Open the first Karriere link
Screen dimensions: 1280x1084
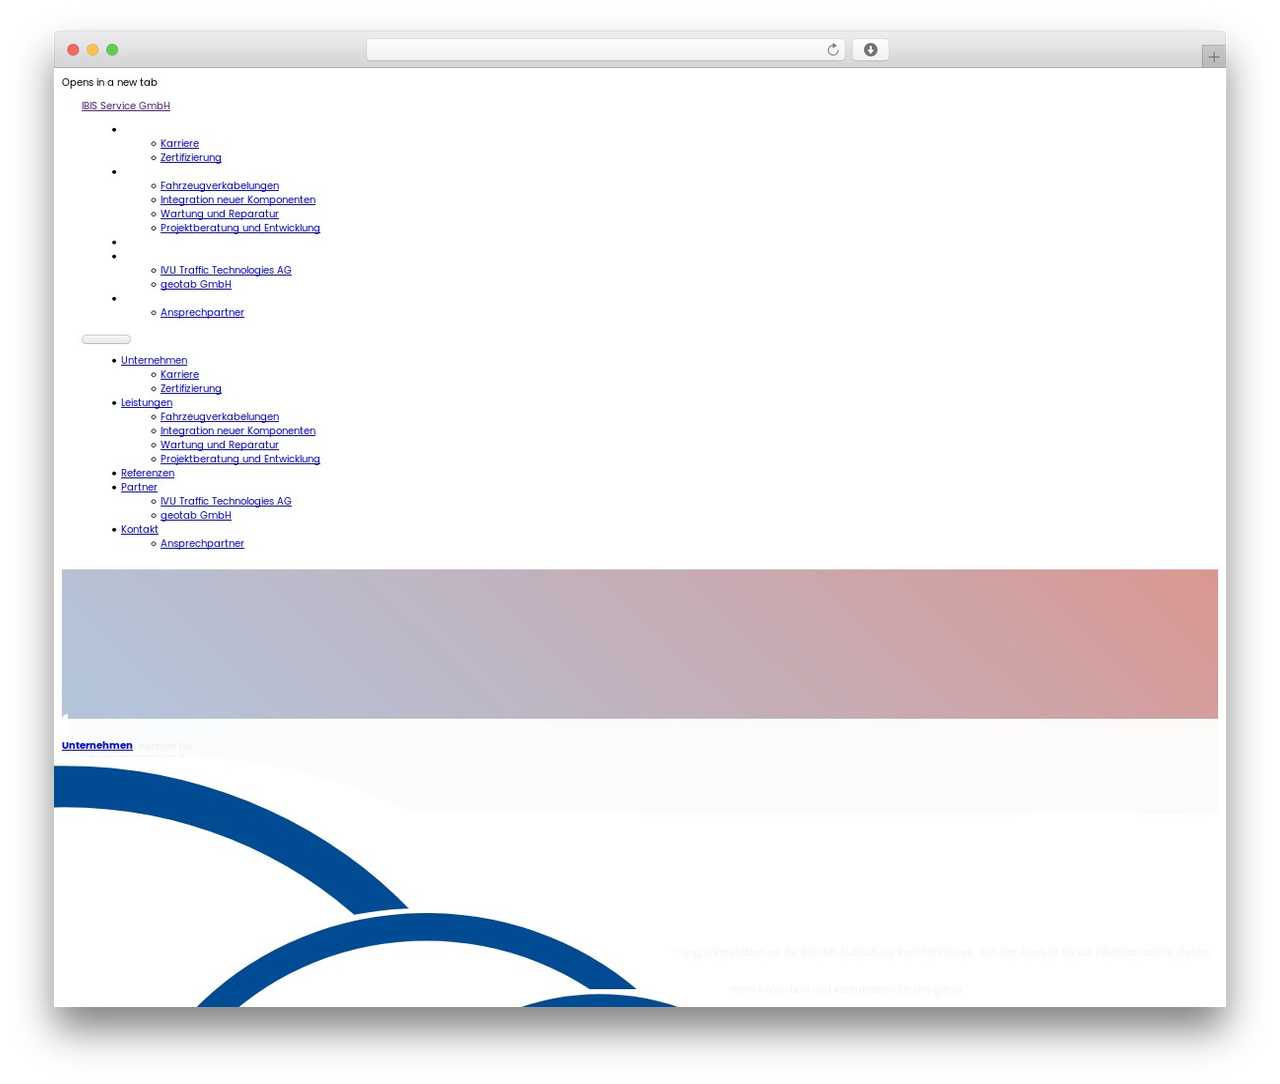tap(180, 144)
